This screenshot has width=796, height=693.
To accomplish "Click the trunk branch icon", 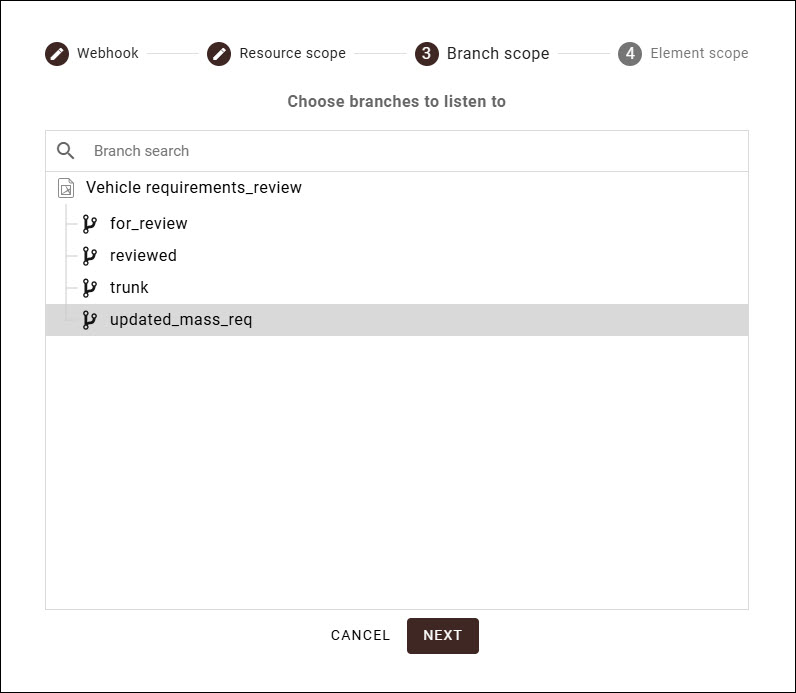I will (90, 288).
